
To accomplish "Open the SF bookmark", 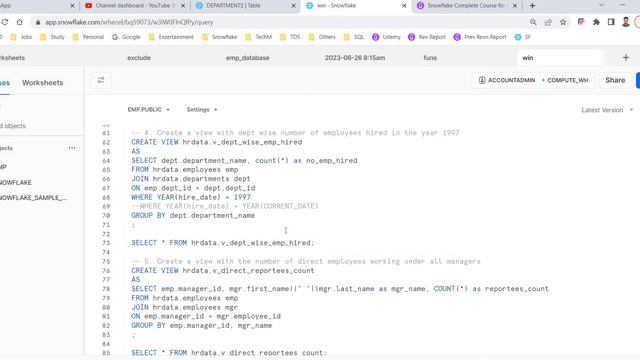I will [522, 37].
